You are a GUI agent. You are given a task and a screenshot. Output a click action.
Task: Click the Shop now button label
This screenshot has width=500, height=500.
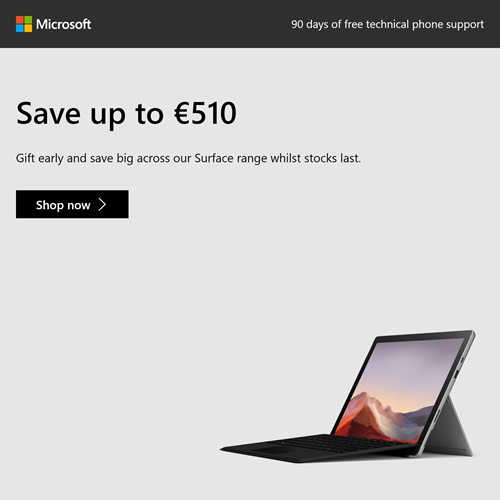coord(63,205)
